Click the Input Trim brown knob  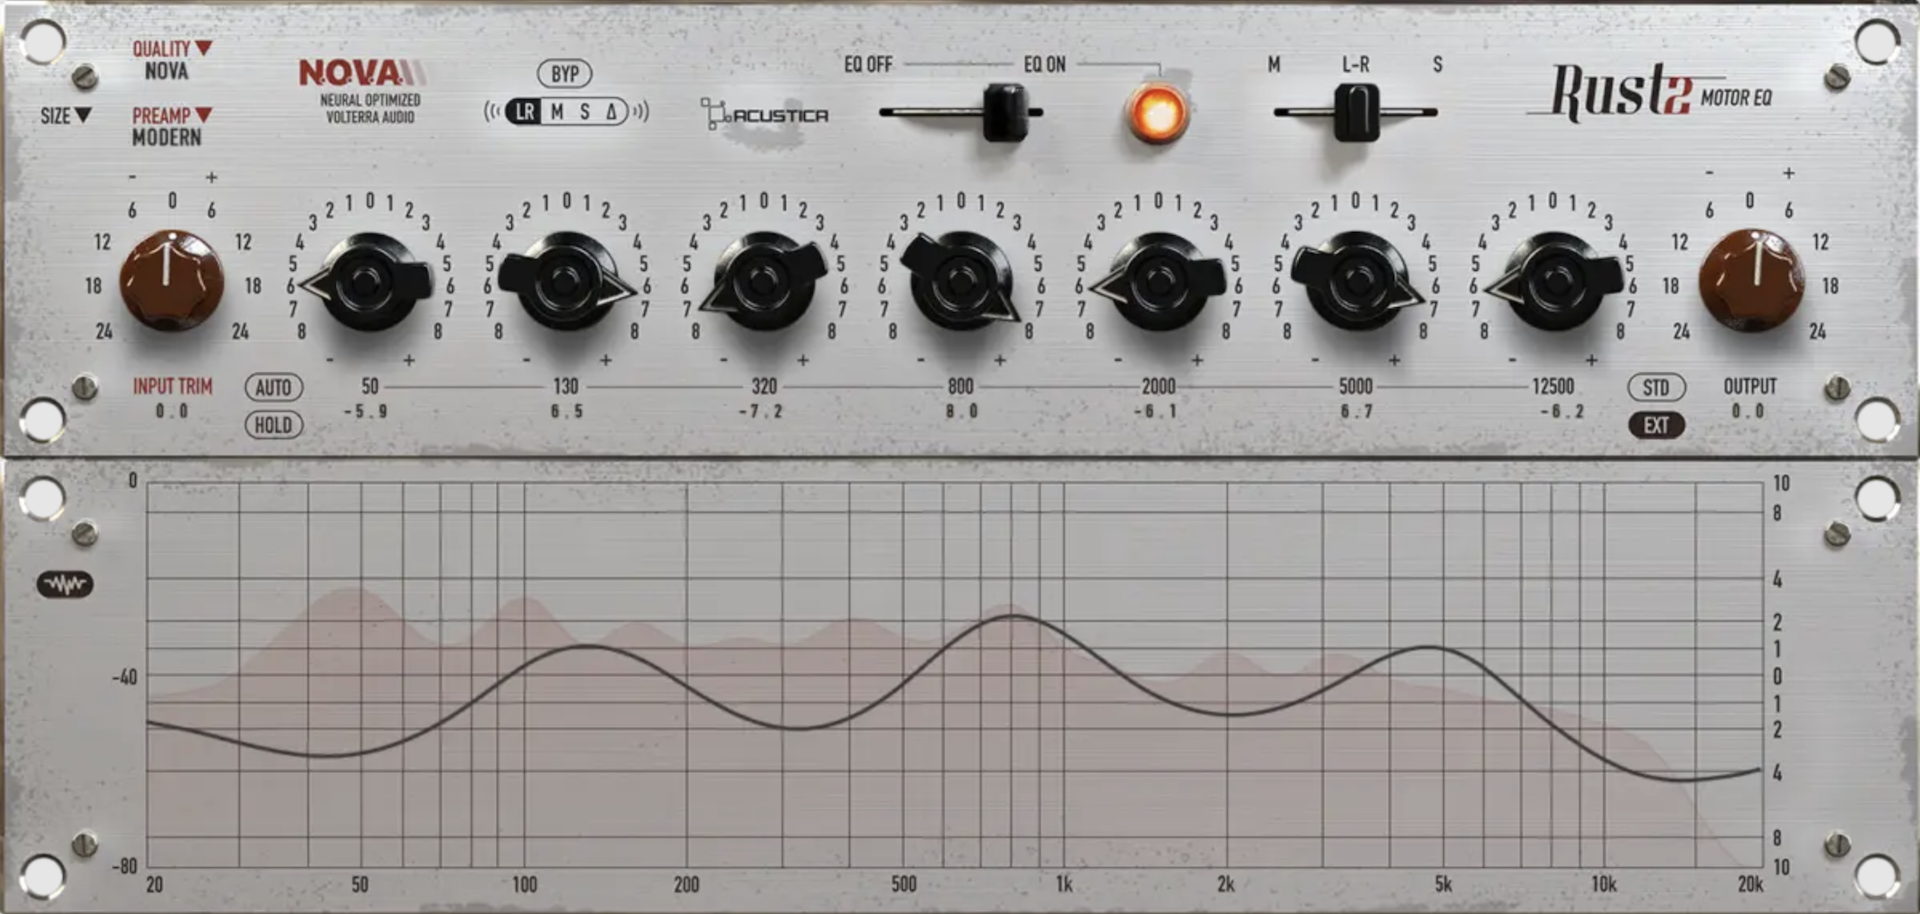(x=171, y=282)
